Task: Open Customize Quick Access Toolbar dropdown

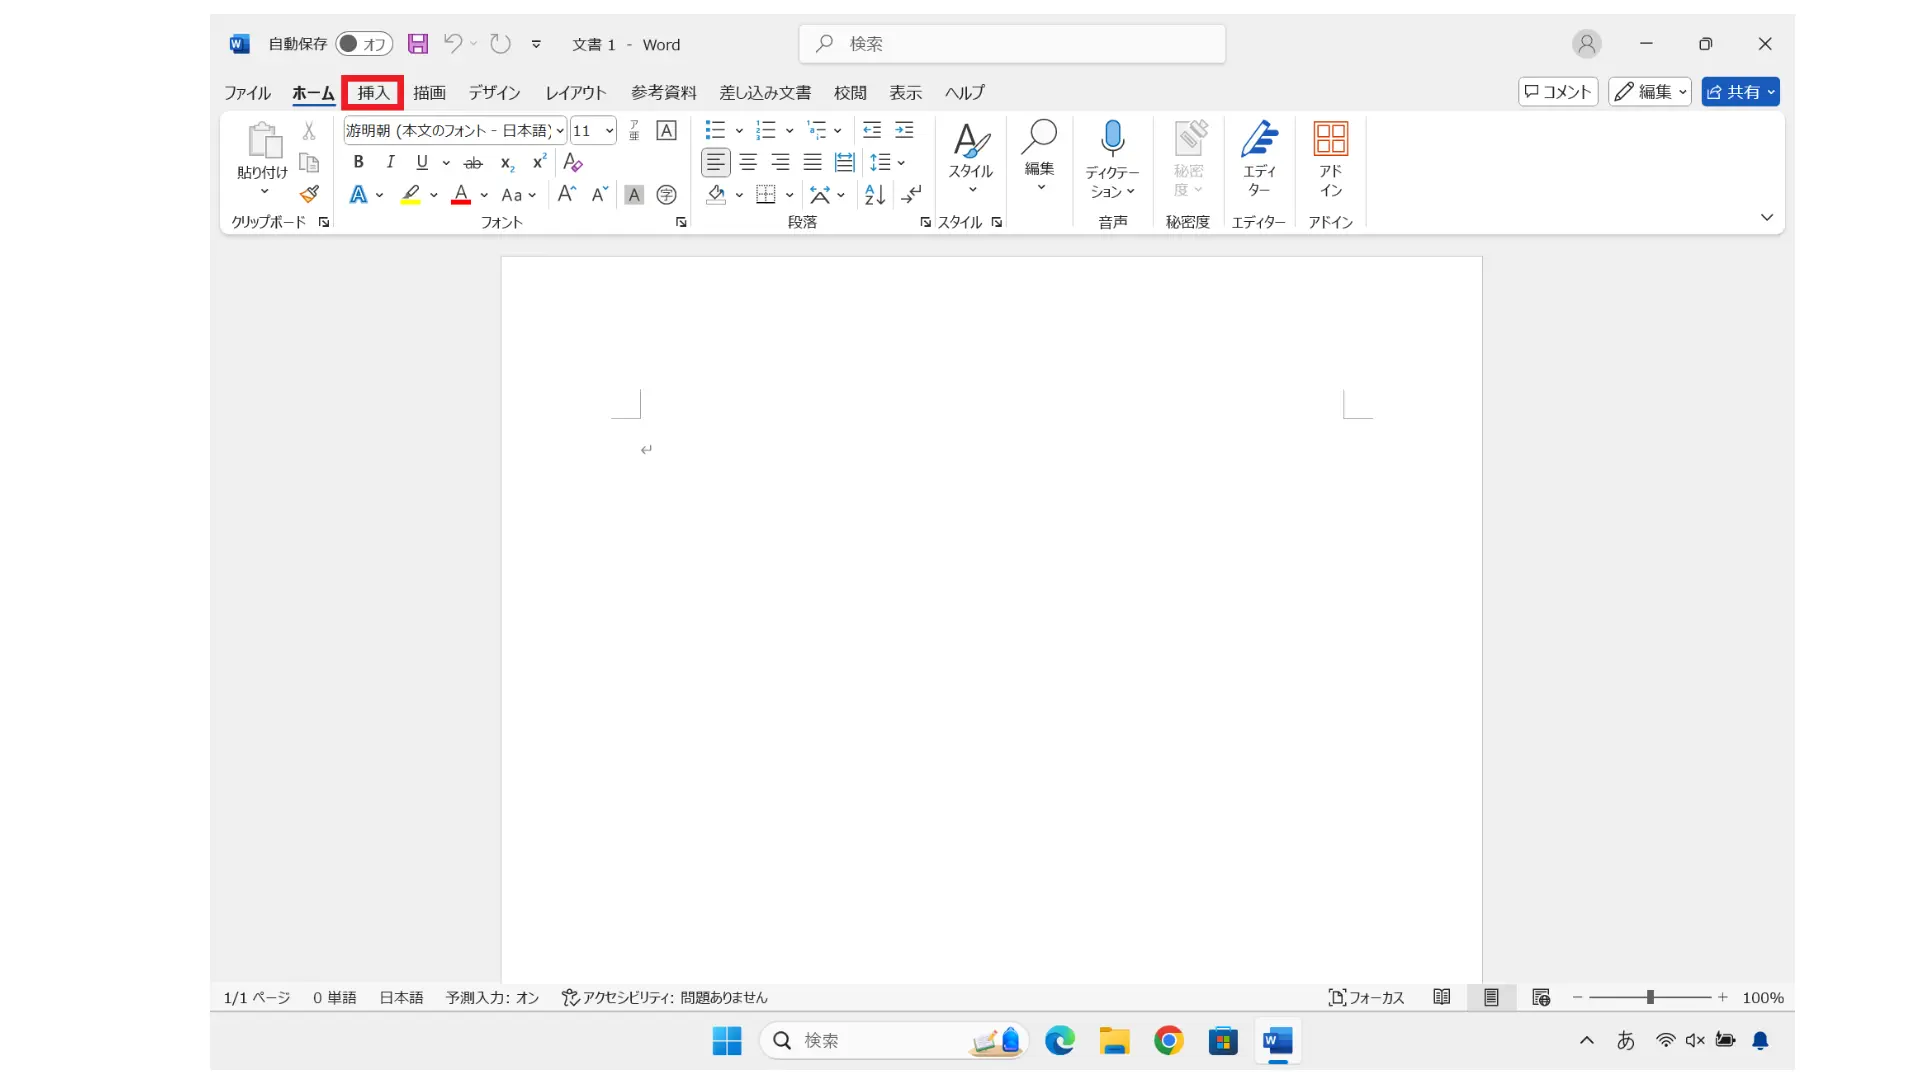Action: (x=536, y=44)
